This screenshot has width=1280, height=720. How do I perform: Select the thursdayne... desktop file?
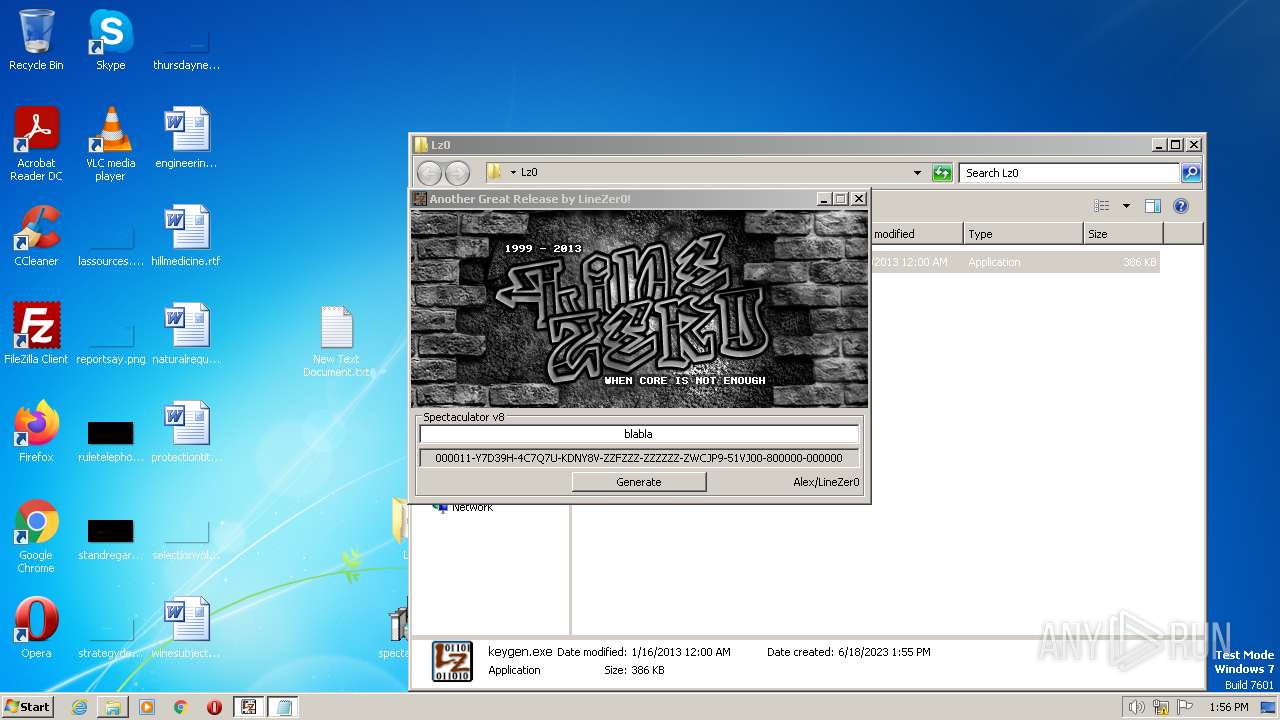coord(186,48)
